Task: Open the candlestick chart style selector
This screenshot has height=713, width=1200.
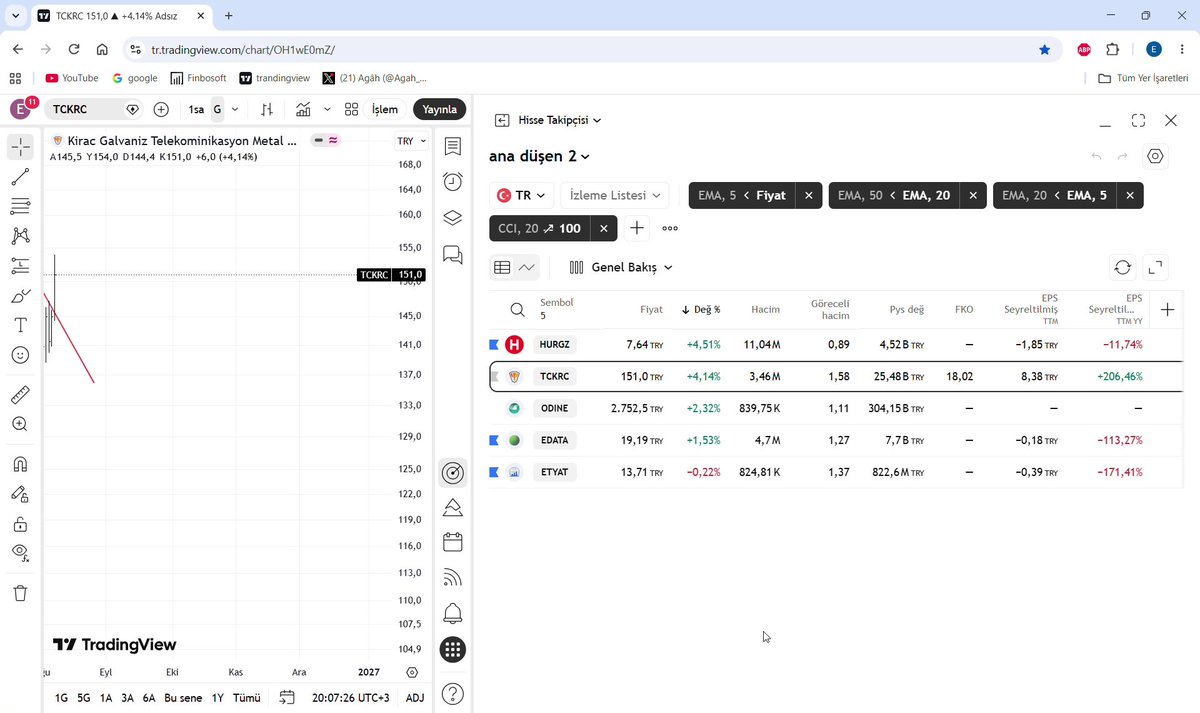Action: coord(267,109)
